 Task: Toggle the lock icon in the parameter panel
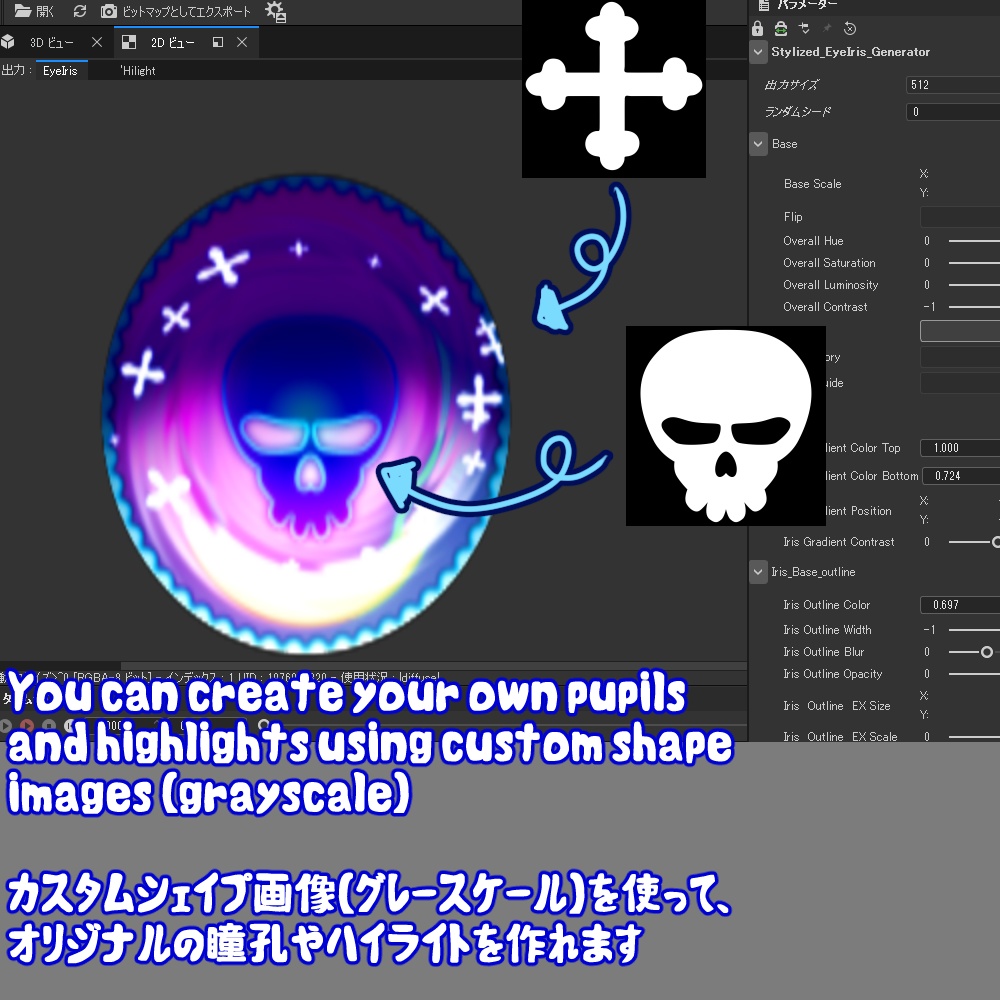click(x=758, y=28)
